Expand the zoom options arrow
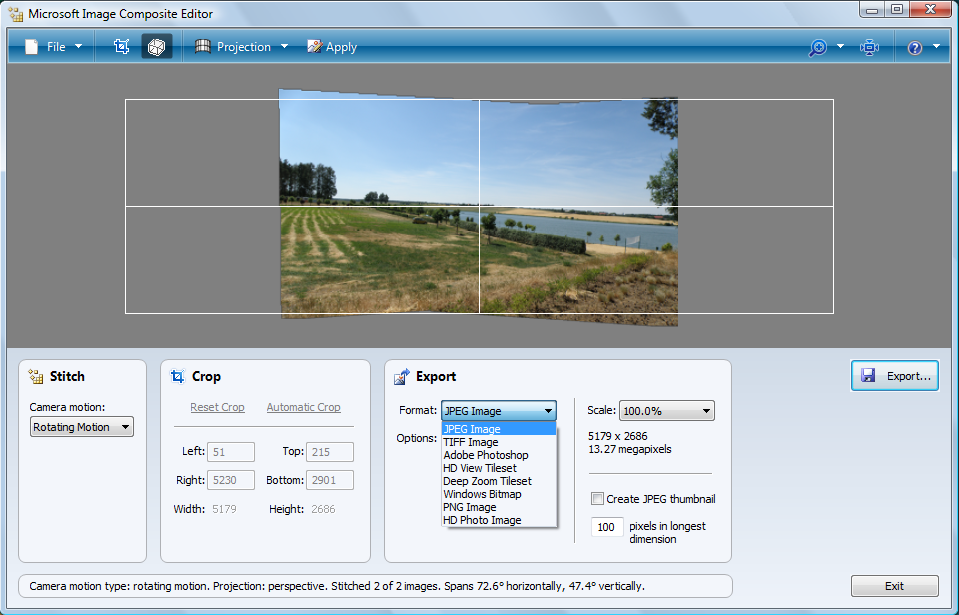The height and width of the screenshot is (615, 959). 840,46
